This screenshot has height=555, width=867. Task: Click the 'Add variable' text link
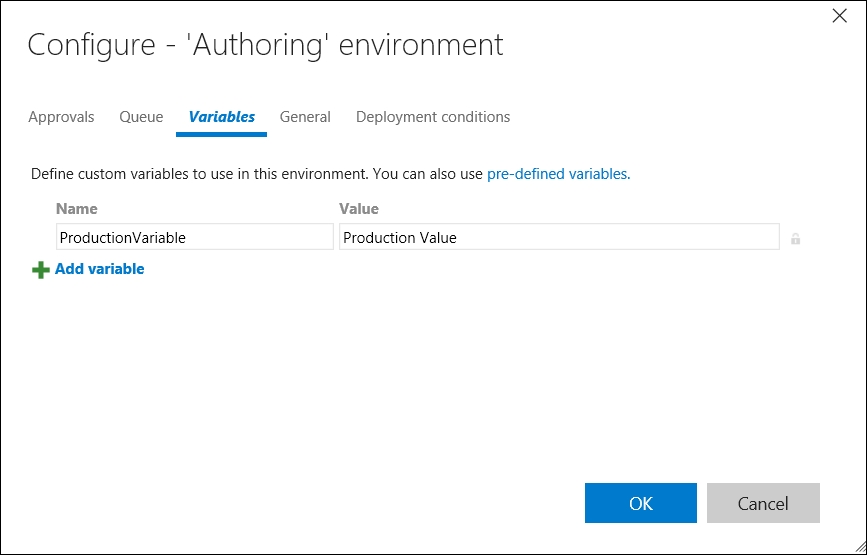pyautogui.click(x=99, y=269)
